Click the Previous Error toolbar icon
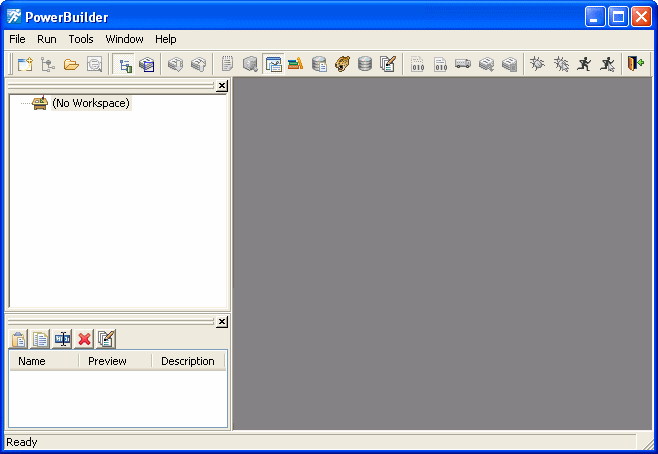The height and width of the screenshot is (454, 658). click(x=198, y=64)
